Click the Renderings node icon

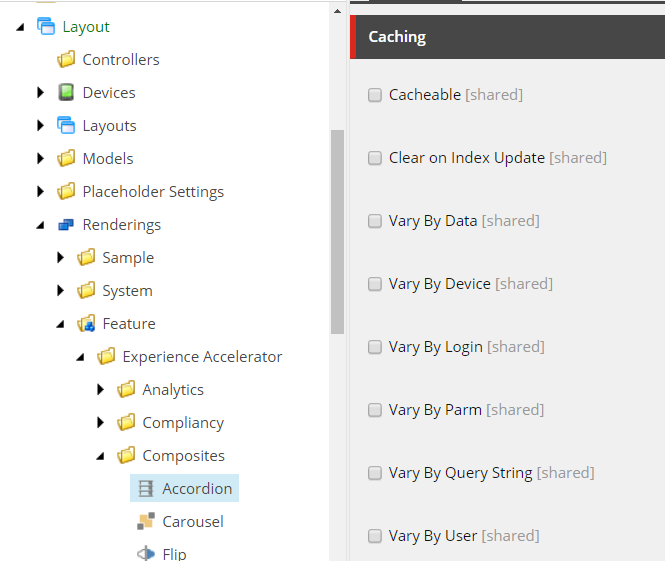pyautogui.click(x=66, y=224)
